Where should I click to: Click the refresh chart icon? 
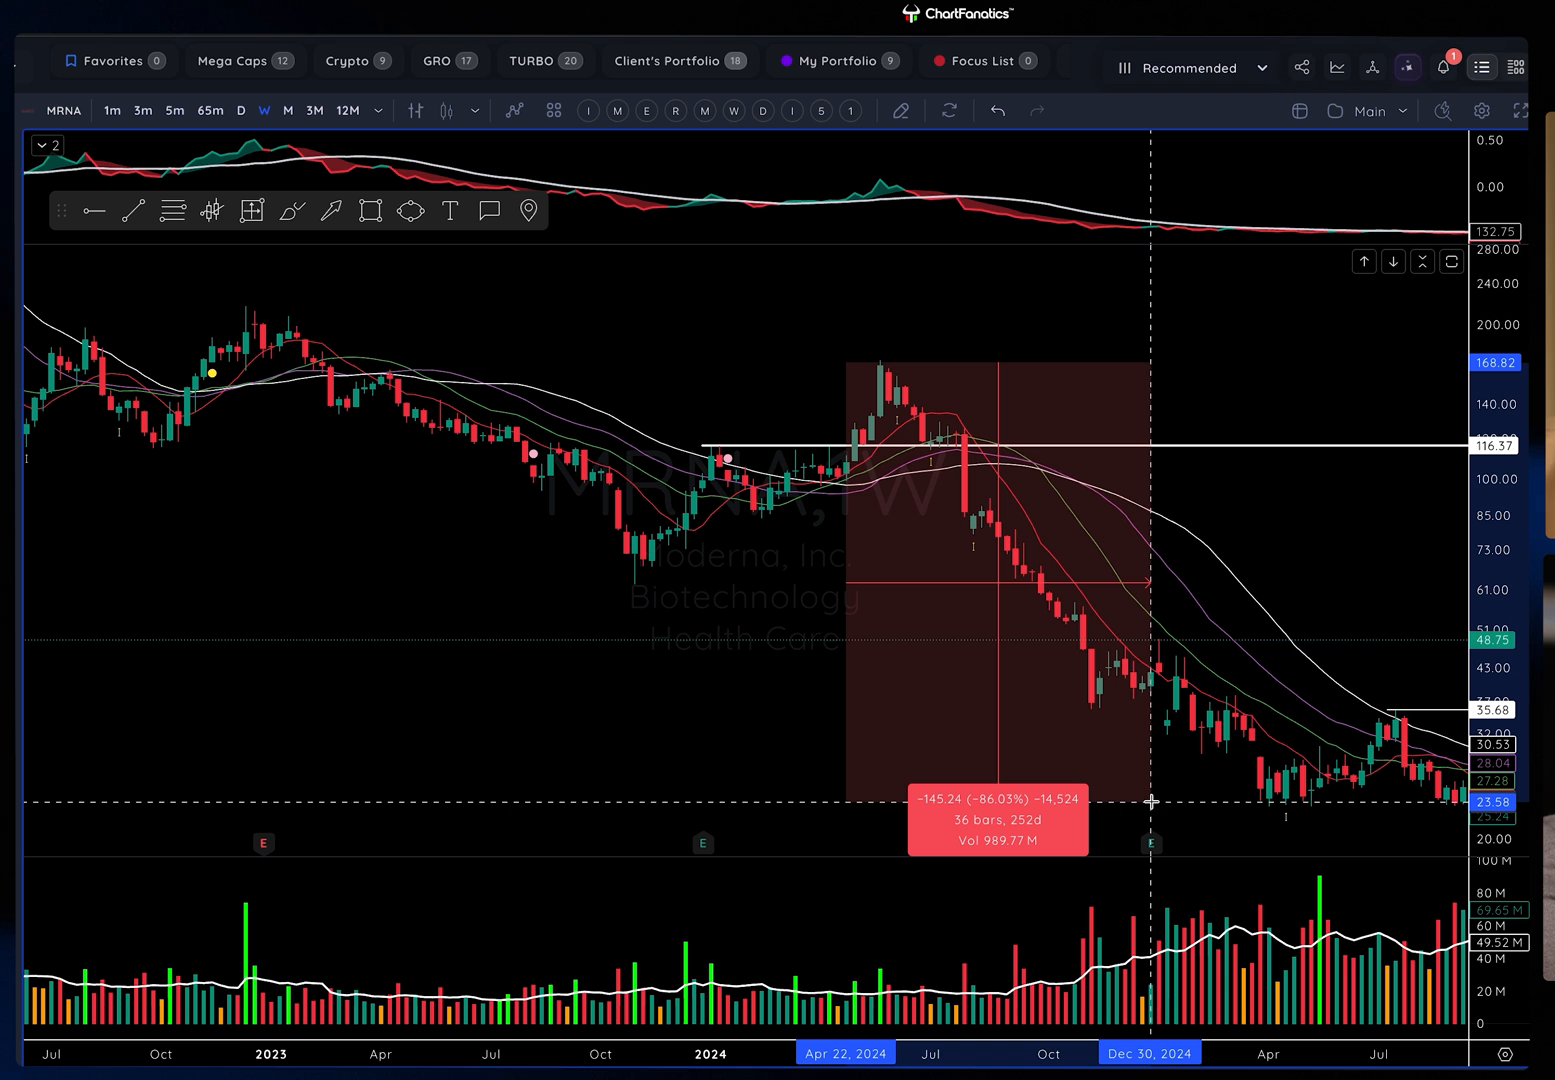(949, 111)
